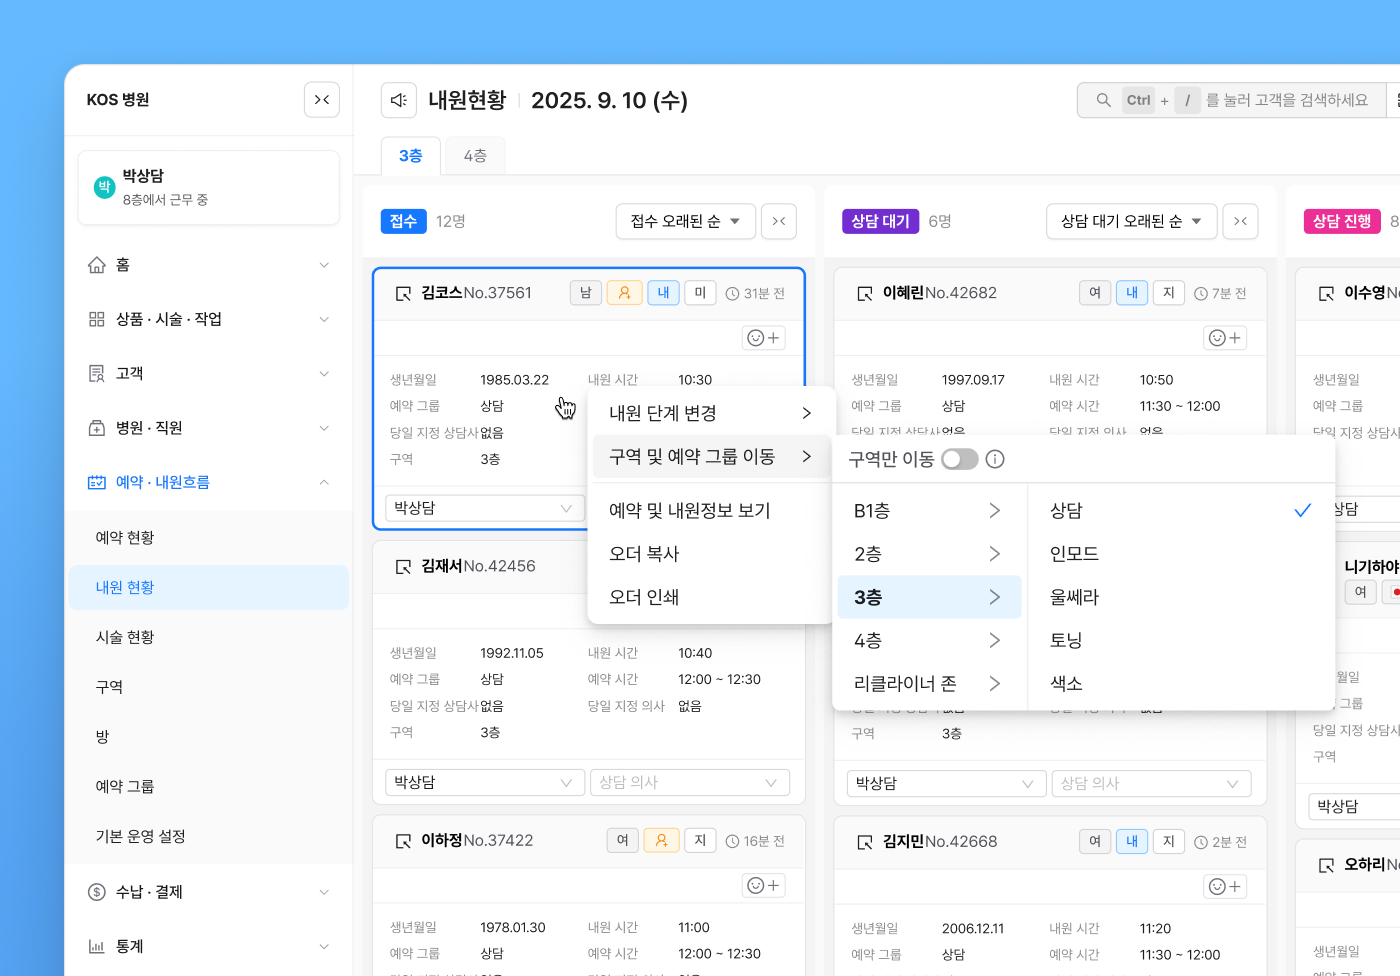Image resolution: width=1400 pixels, height=976 pixels.
Task: Collapse the 예약 · 내원흐름 menu
Action: 209,482
